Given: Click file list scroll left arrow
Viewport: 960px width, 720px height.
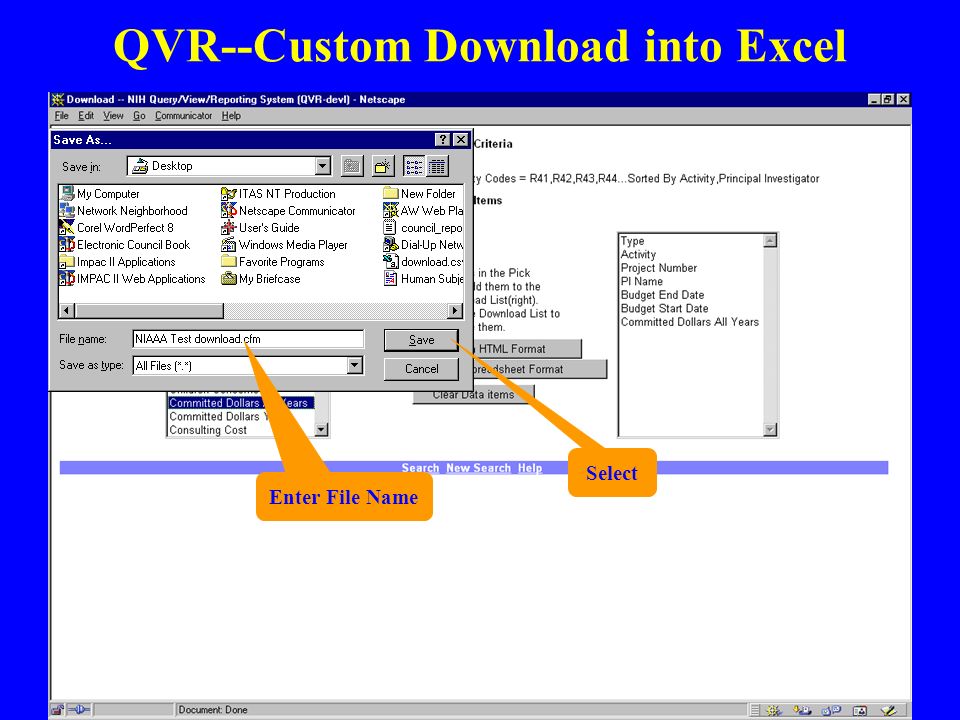Looking at the screenshot, I should point(67,310).
